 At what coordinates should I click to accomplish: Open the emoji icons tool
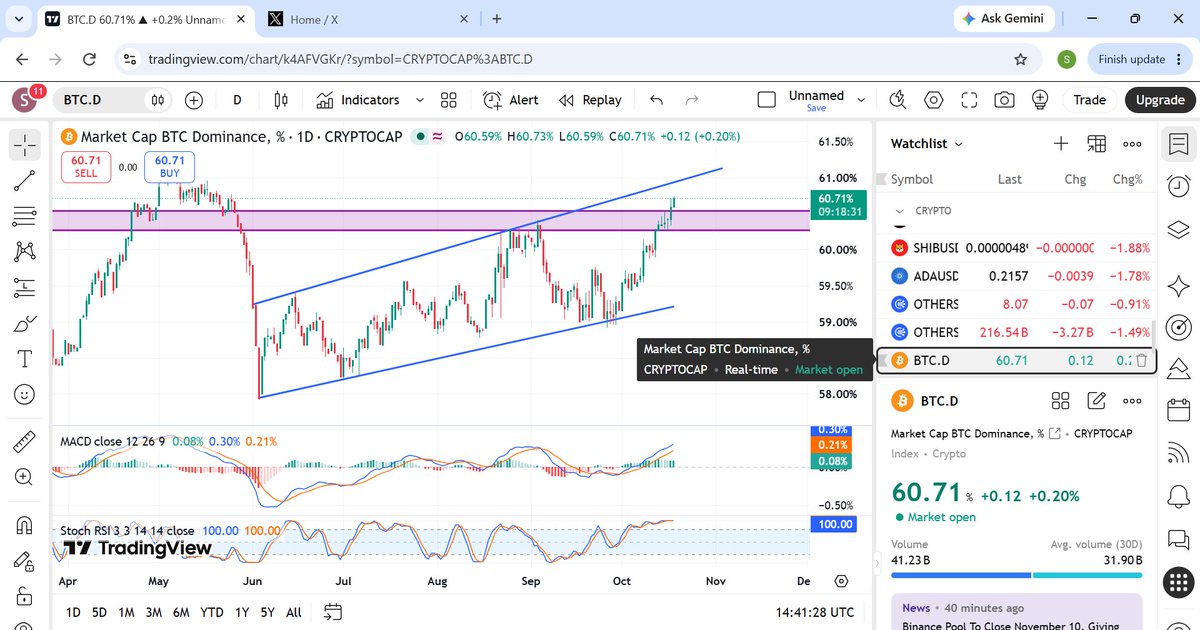click(x=25, y=395)
